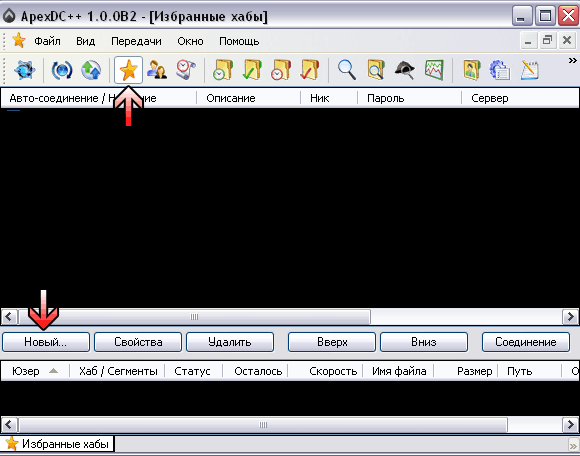Open Public Hubs via the blue globe icon
The image size is (580, 456).
tap(25, 70)
